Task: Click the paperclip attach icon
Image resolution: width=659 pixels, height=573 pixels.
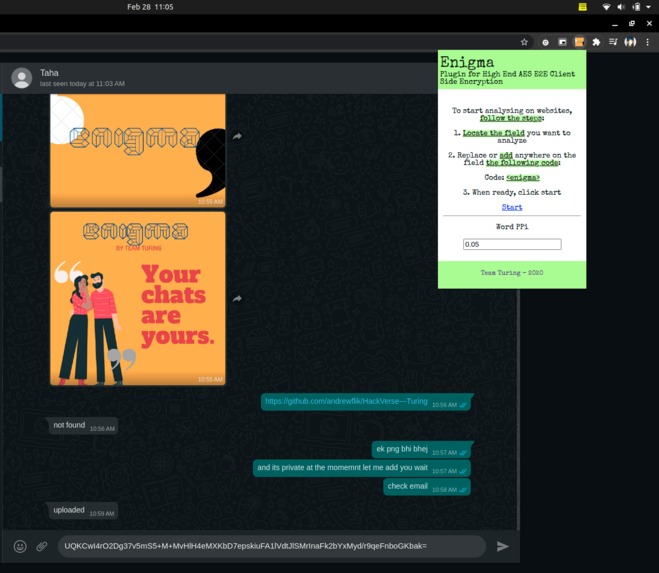Action: click(x=42, y=546)
